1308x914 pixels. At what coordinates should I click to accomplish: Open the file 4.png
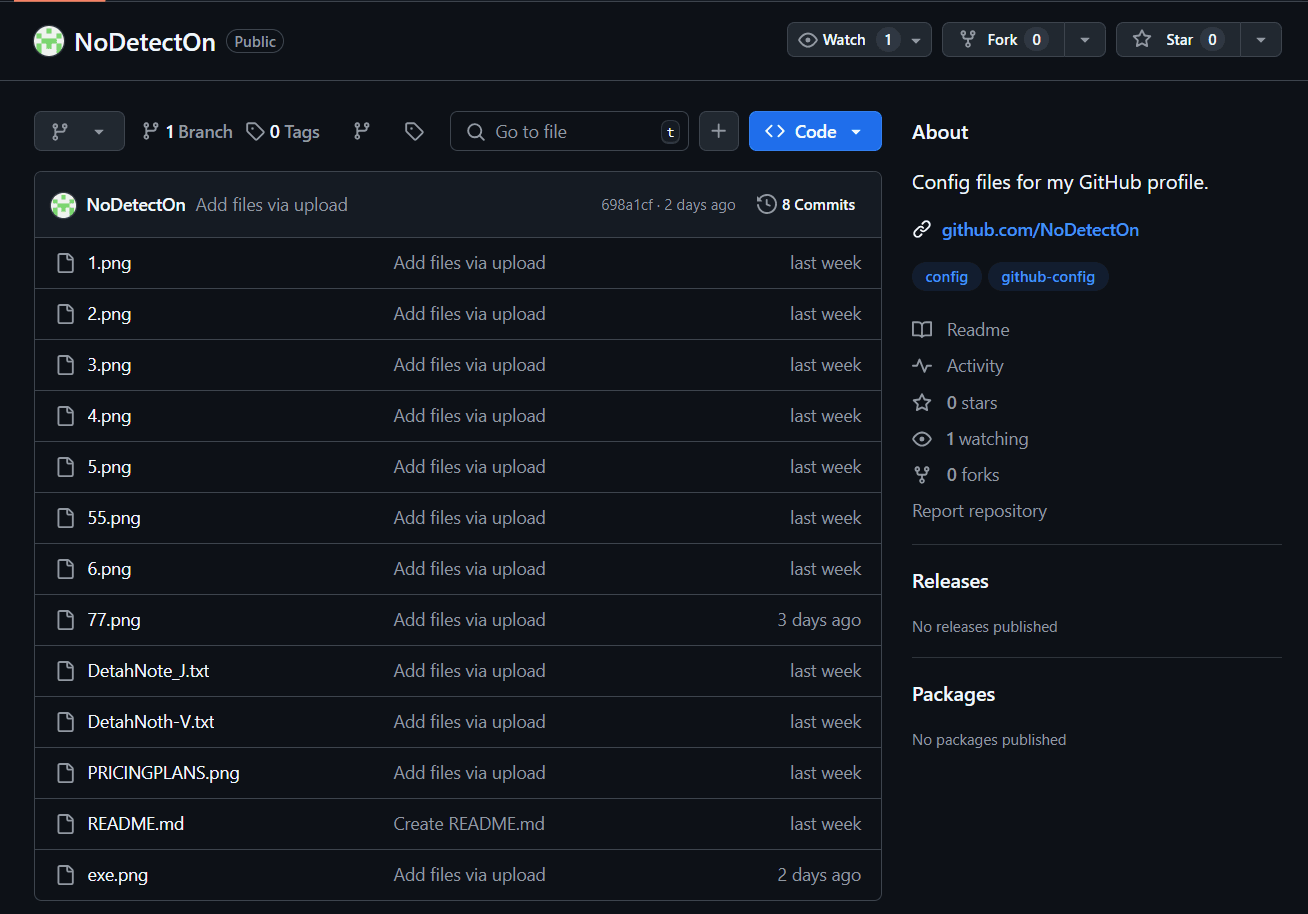[109, 416]
